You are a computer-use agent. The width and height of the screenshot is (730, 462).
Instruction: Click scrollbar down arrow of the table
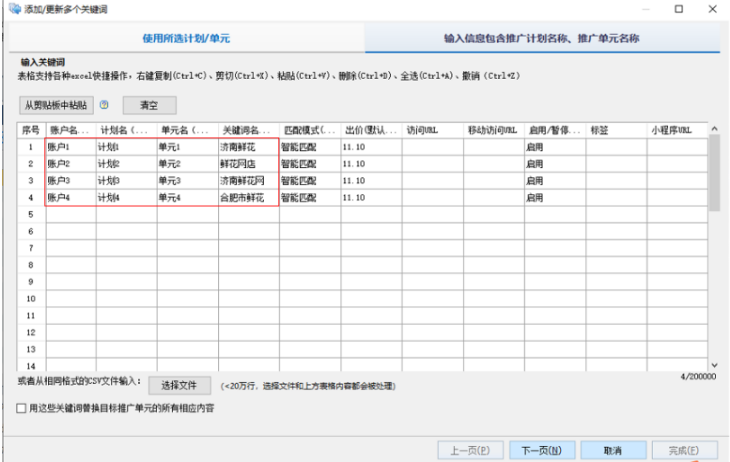tap(714, 366)
